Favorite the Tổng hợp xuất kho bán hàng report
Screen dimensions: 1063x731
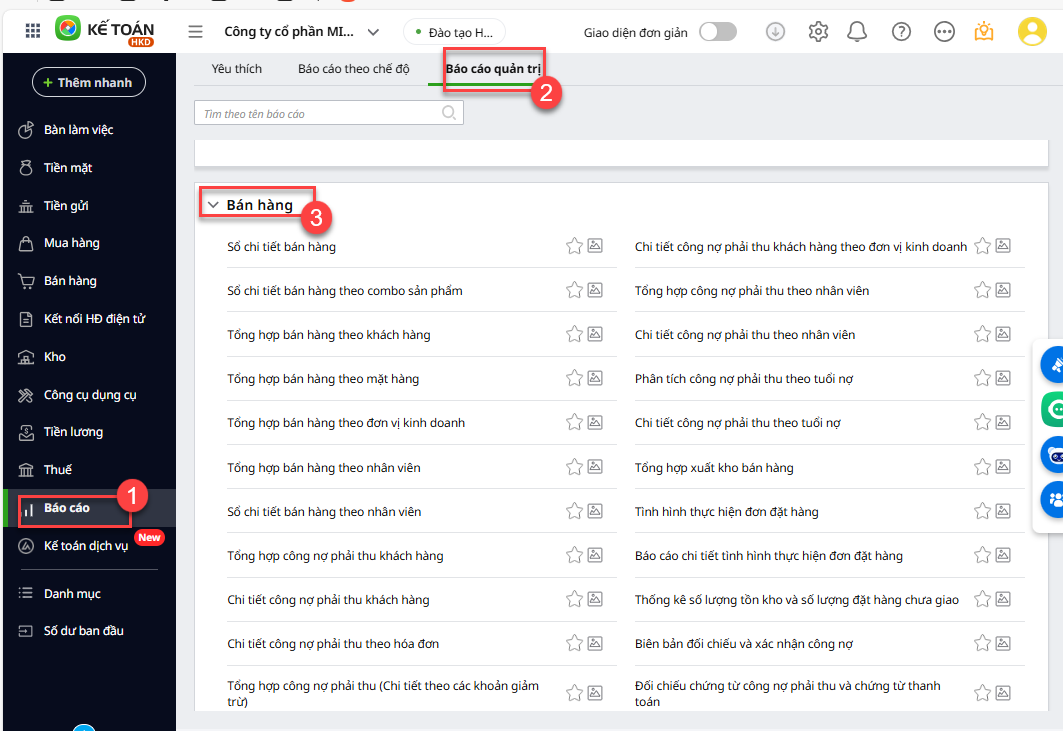pos(982,467)
